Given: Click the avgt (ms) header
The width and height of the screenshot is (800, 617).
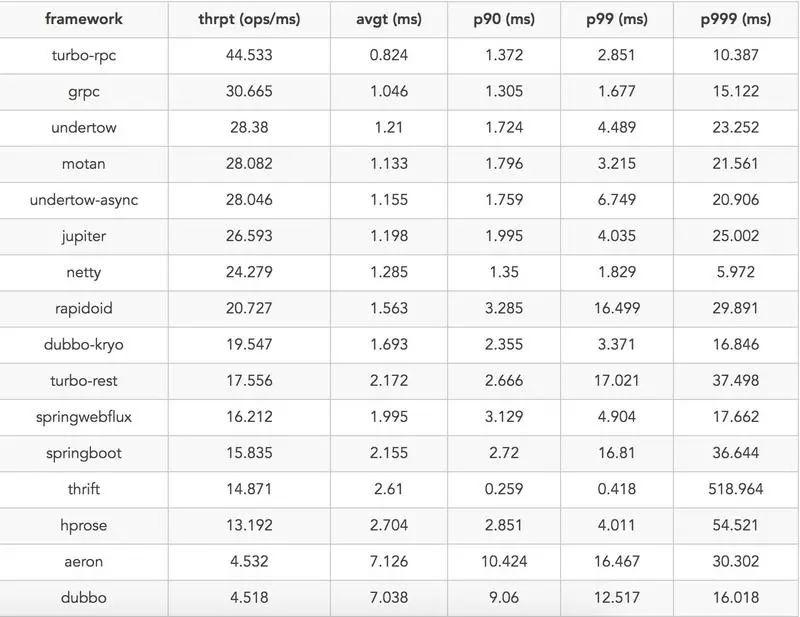Looking at the screenshot, I should point(389,19).
